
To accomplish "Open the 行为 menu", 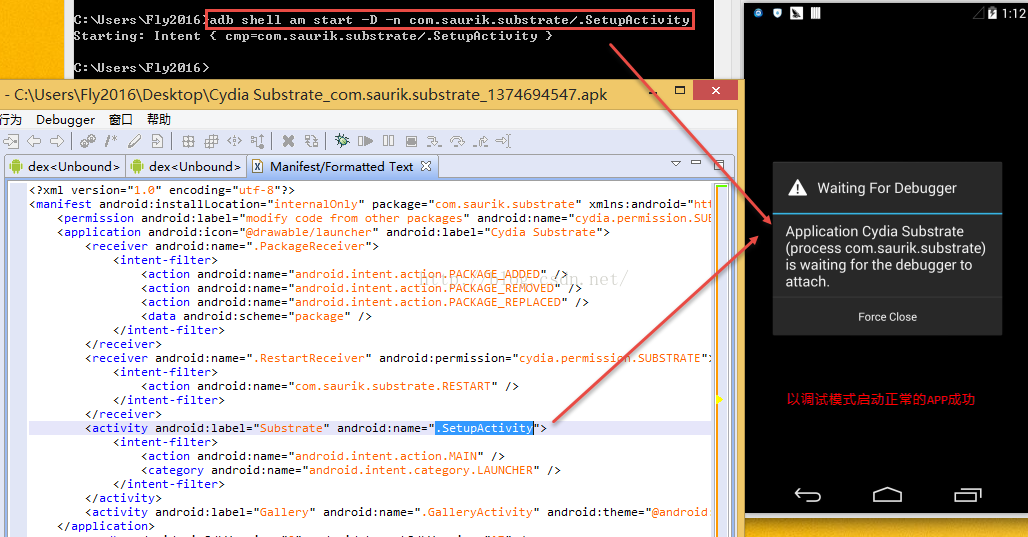I will pyautogui.click(x=10, y=119).
